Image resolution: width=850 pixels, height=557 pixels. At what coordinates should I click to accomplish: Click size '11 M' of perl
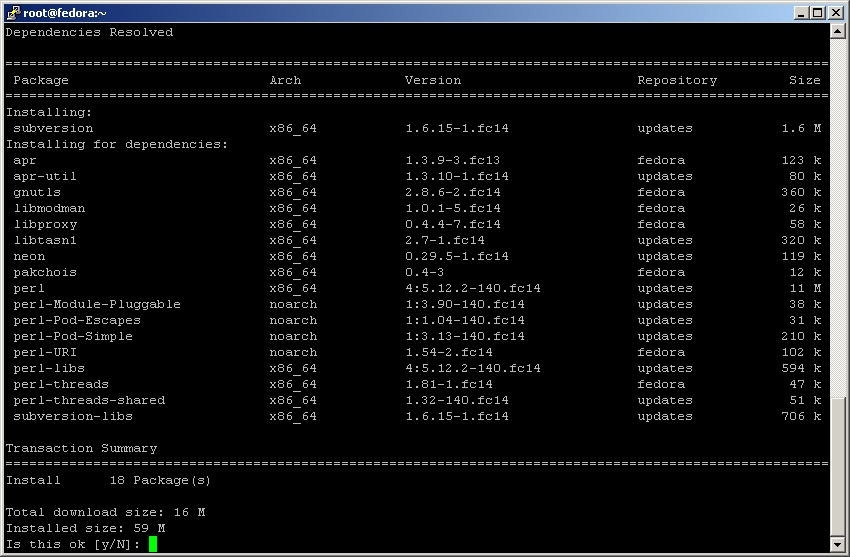805,288
